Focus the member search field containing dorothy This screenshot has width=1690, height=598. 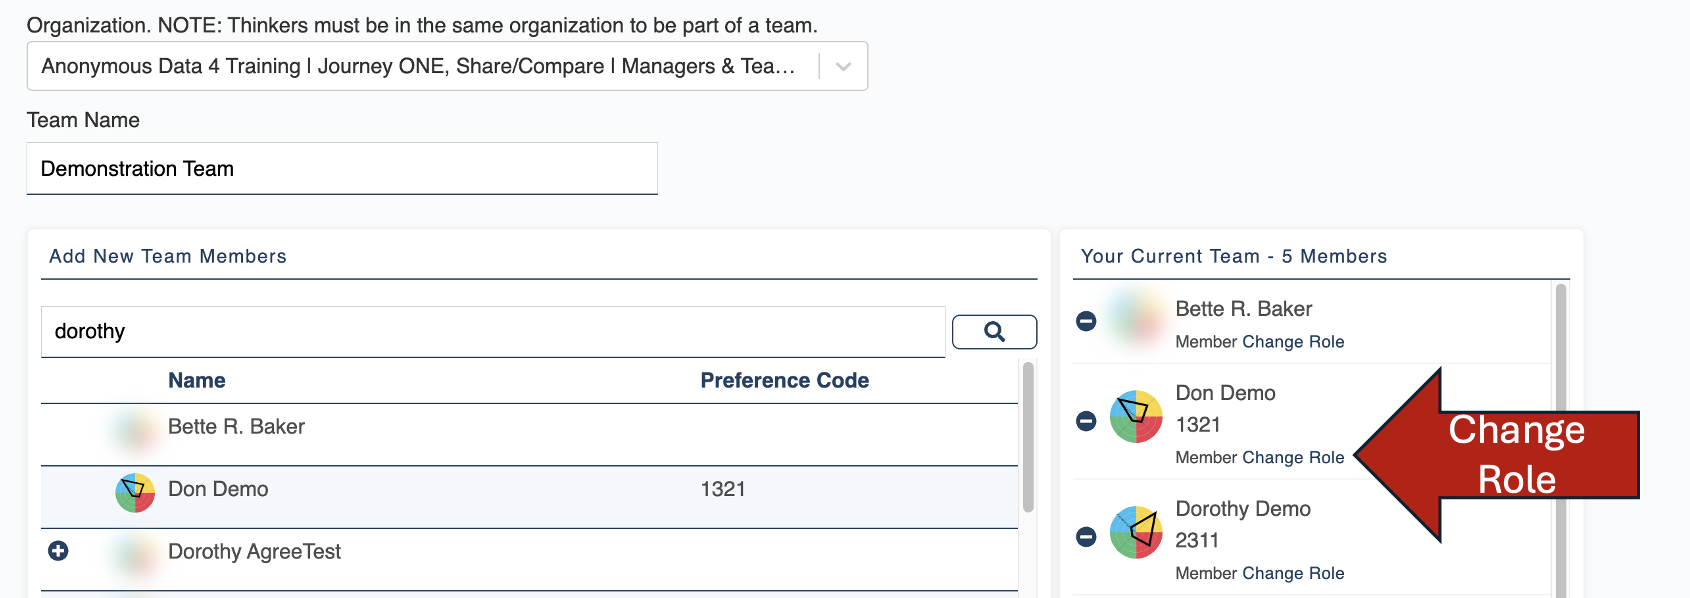point(492,332)
